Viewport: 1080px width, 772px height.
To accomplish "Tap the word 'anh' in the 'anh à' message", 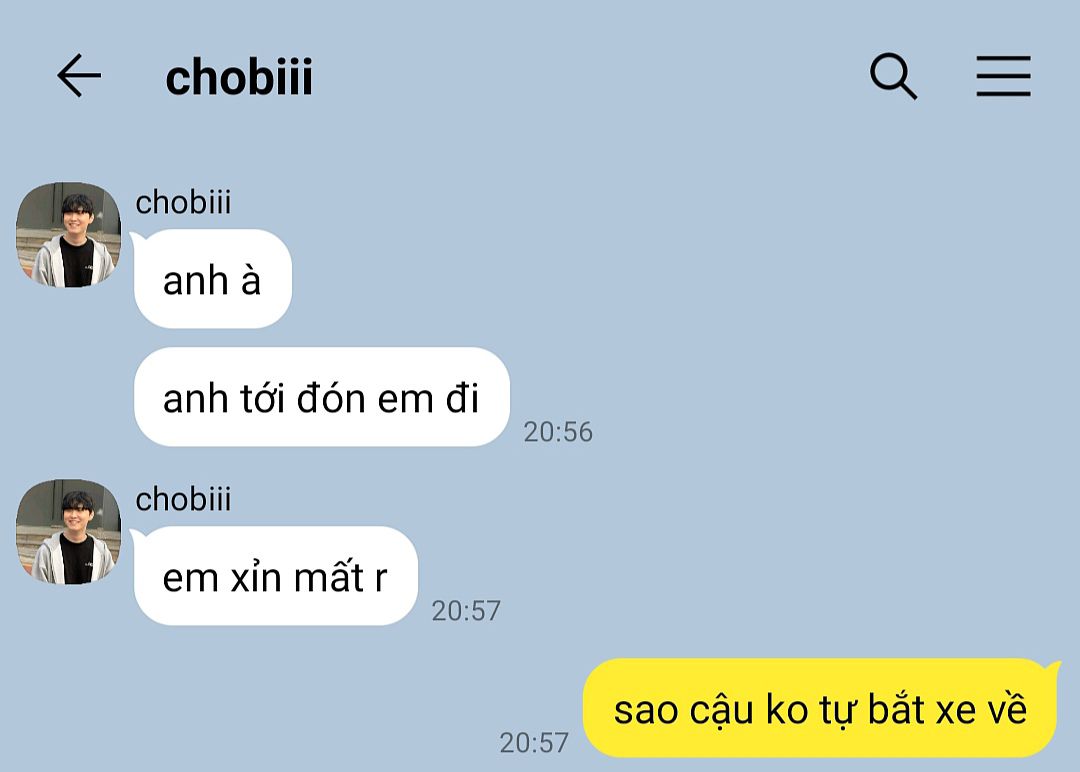I will (x=196, y=280).
